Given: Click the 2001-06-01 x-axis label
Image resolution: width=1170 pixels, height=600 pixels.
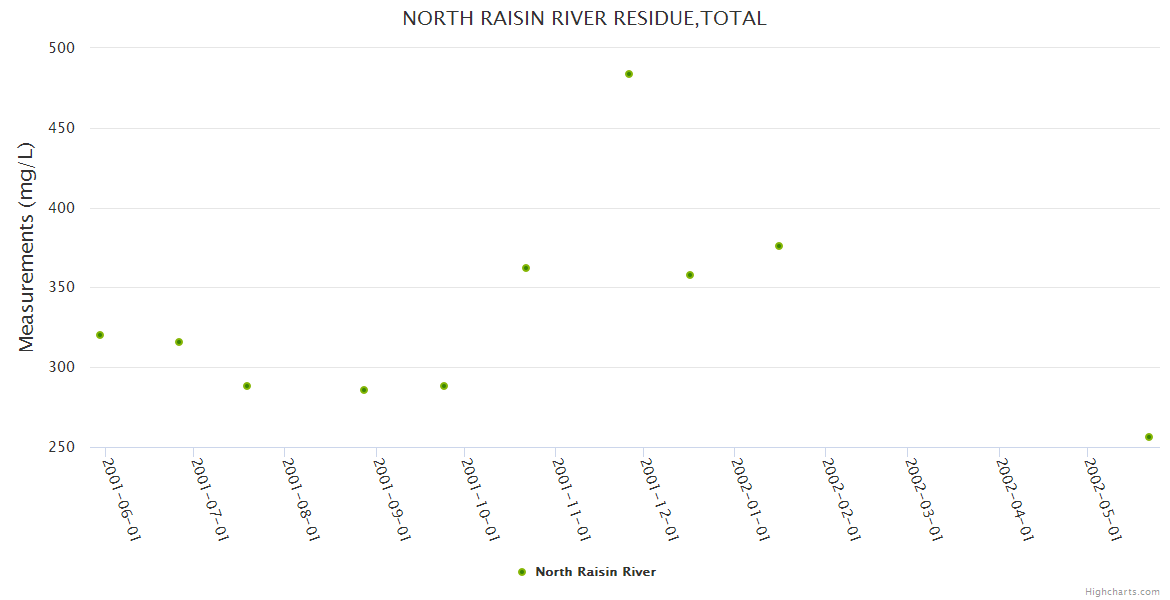Looking at the screenshot, I should point(122,500).
